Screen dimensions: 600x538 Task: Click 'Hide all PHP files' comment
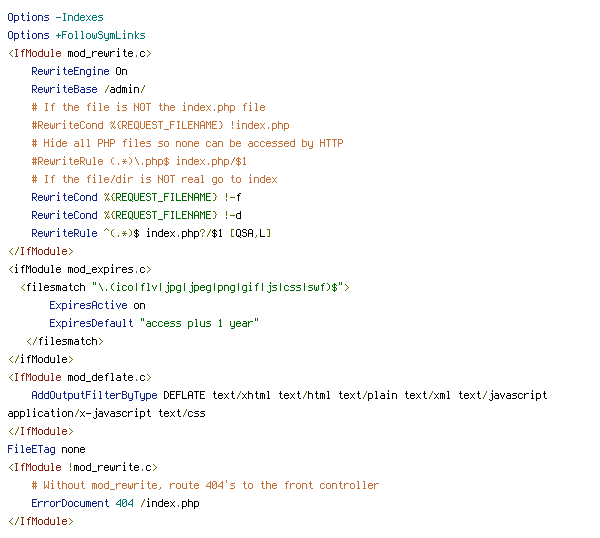tap(188, 143)
